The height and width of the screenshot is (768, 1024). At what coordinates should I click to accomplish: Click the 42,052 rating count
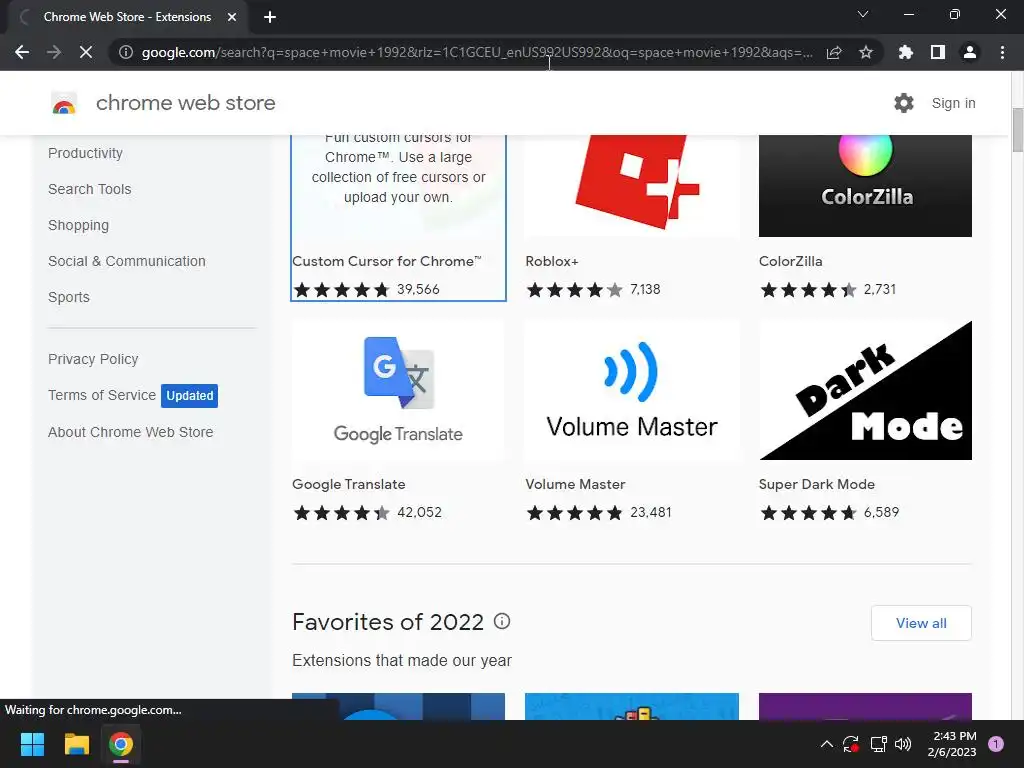[x=419, y=513]
